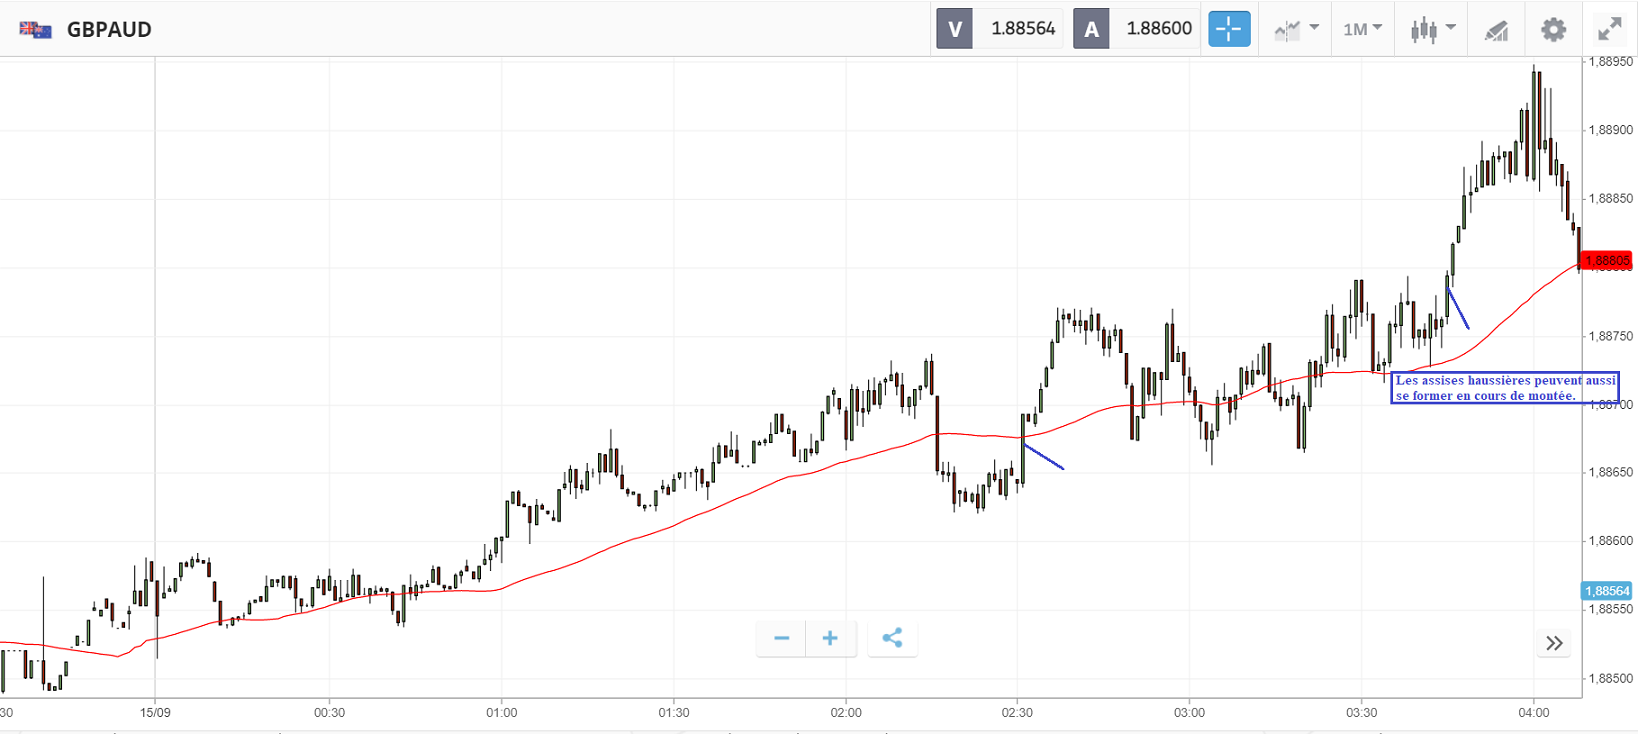Click the V sell price button
Viewport: 1638px width, 734px height.
[954, 29]
